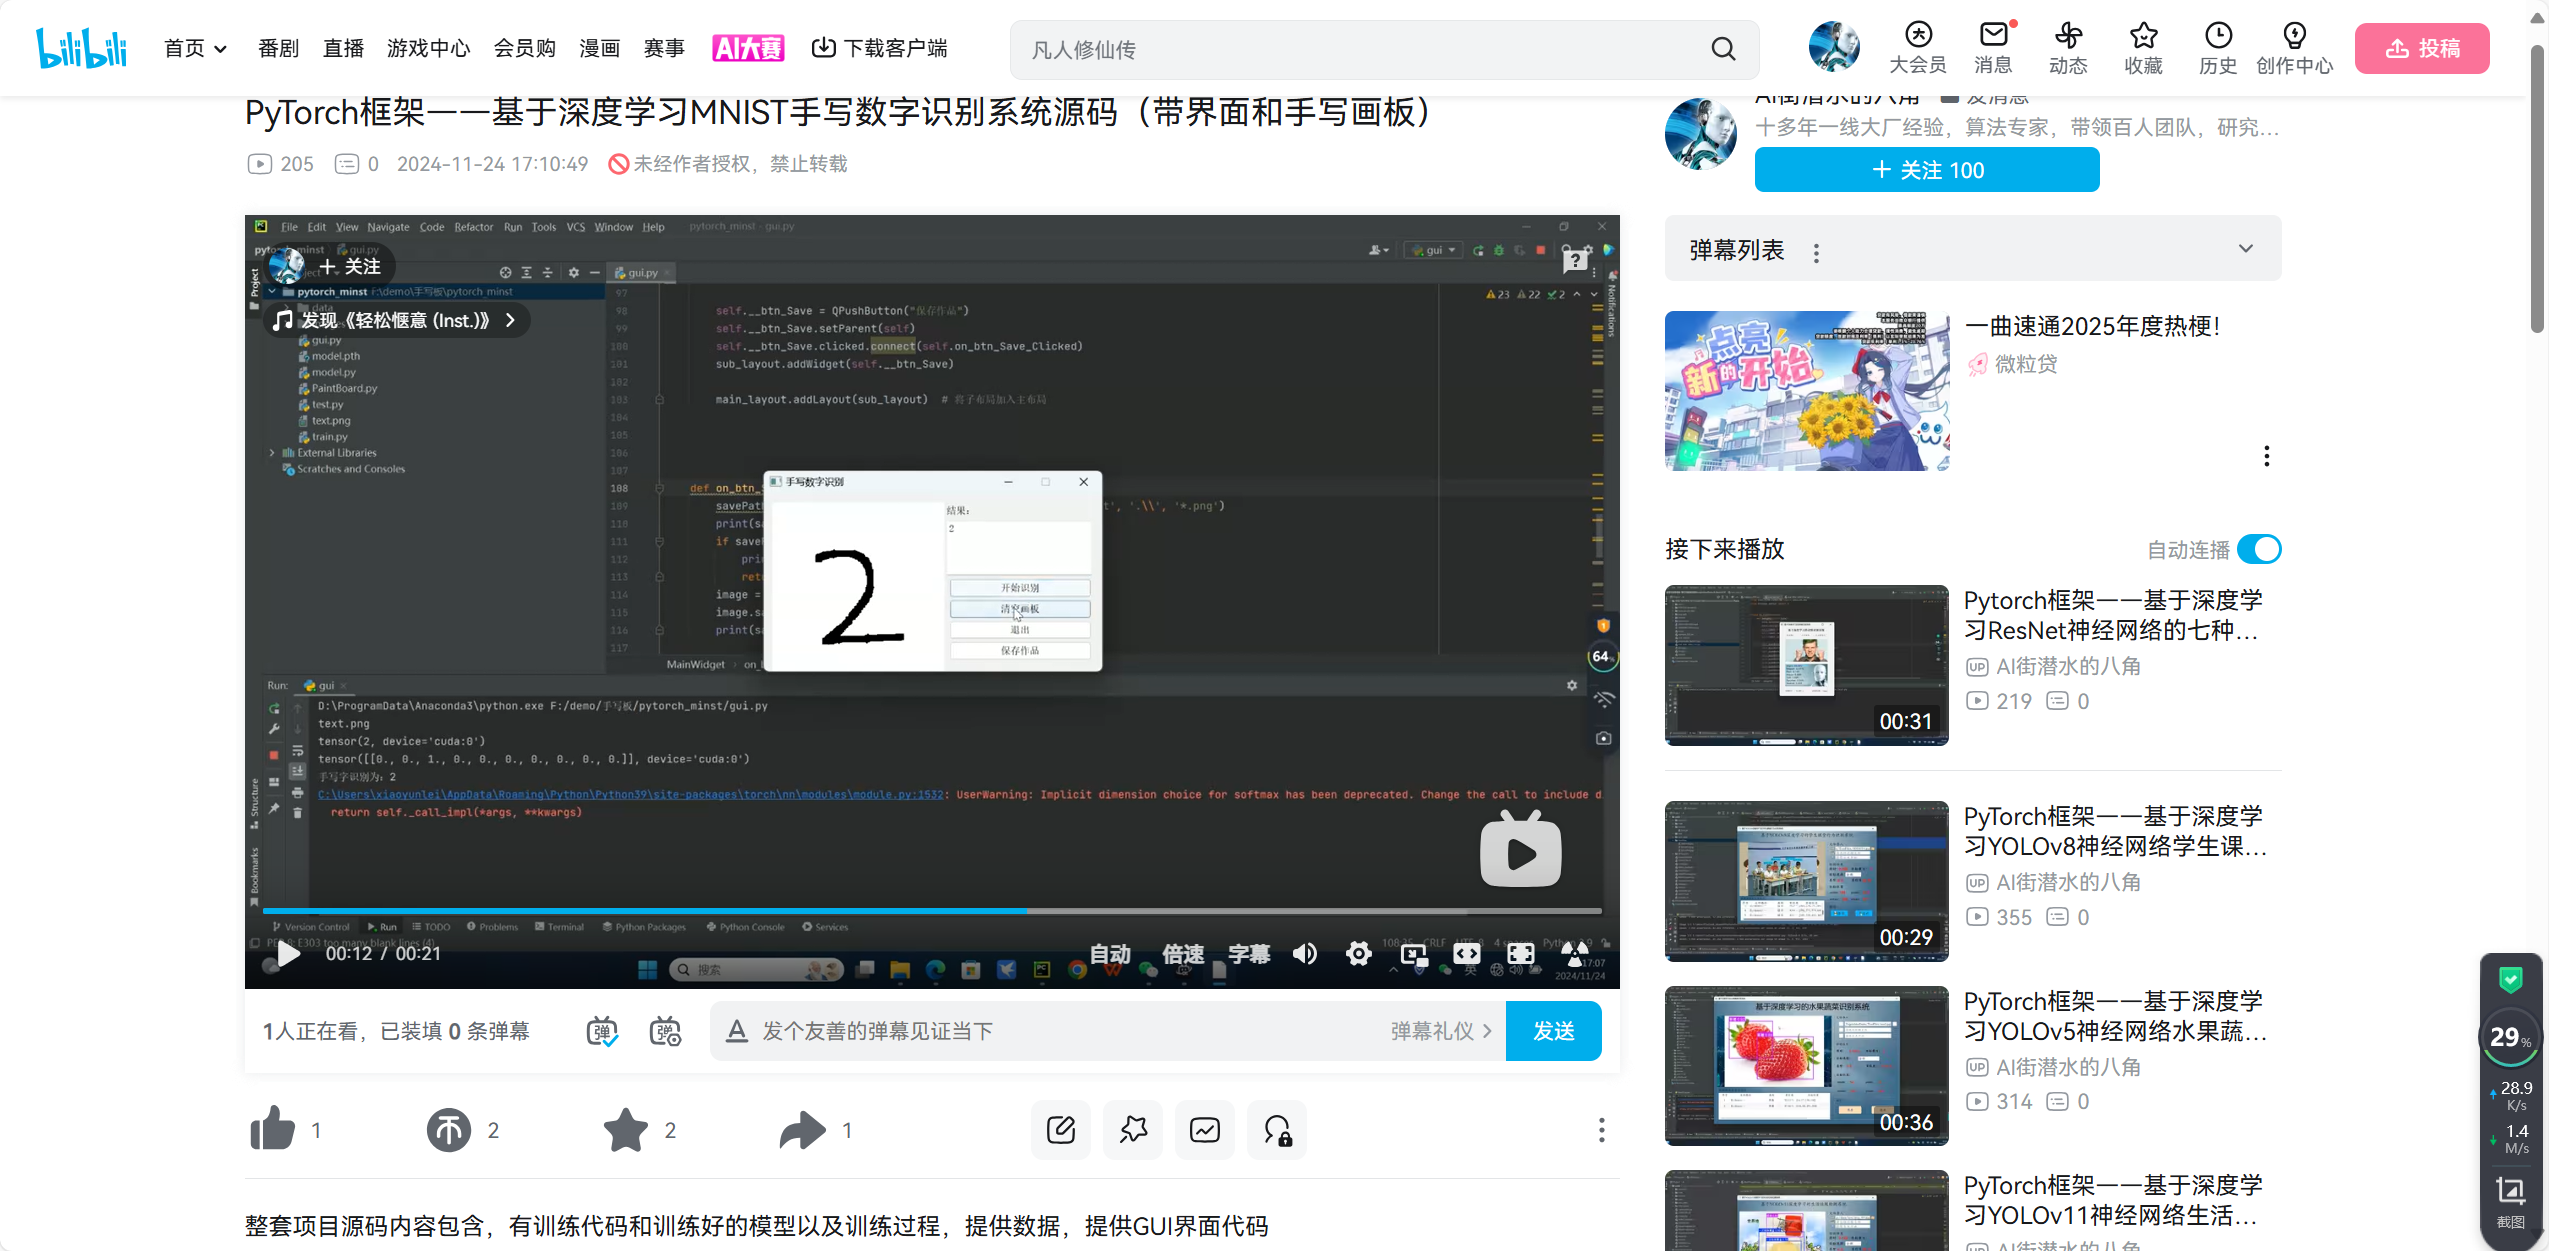The image size is (2549, 1251).
Task: Mute the video volume icon
Action: coord(1304,954)
